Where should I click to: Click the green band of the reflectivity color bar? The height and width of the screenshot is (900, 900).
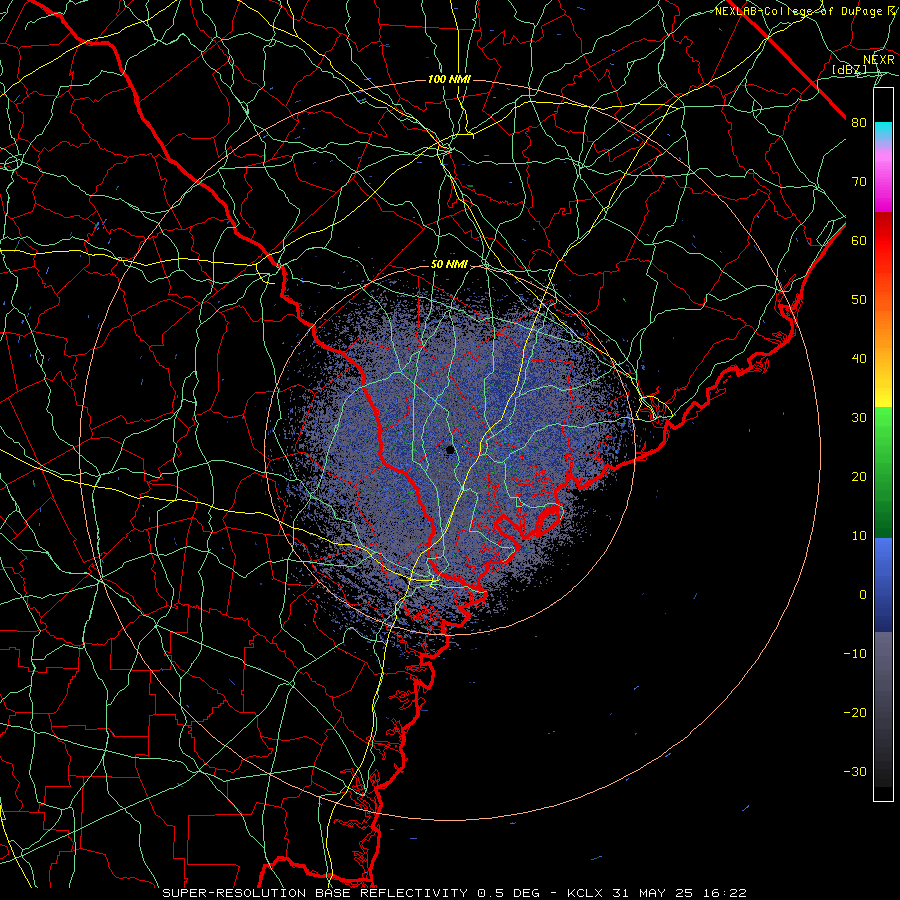click(x=883, y=472)
